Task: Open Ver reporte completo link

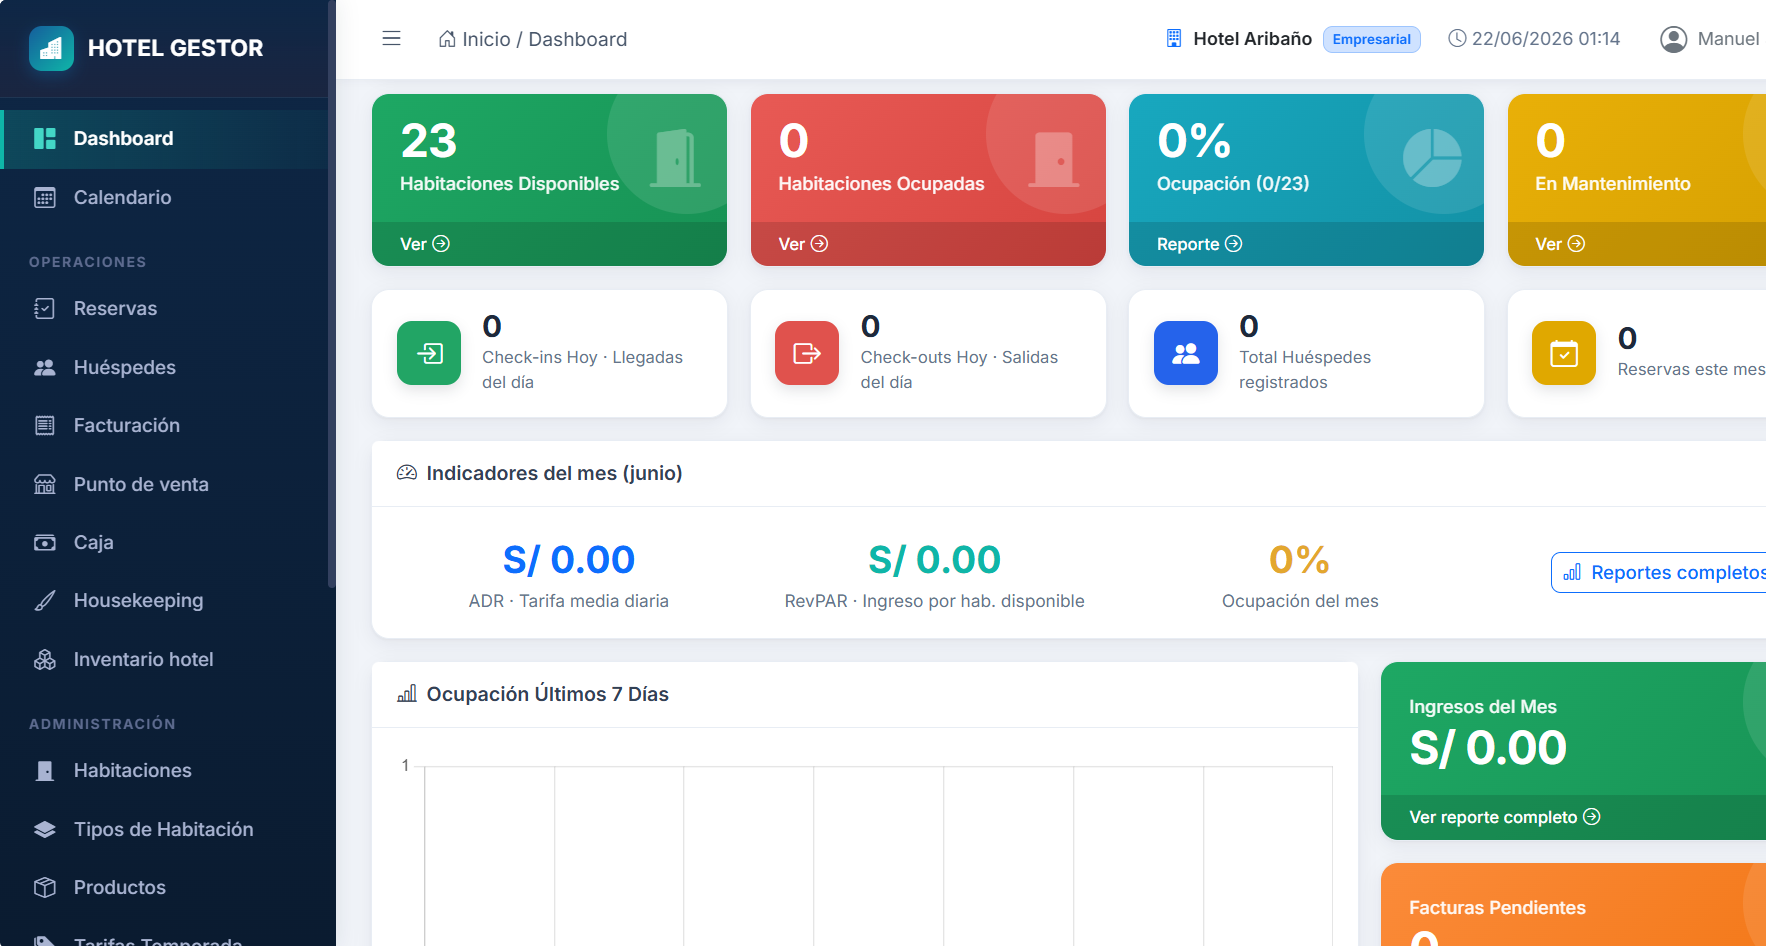Action: pos(1504,817)
